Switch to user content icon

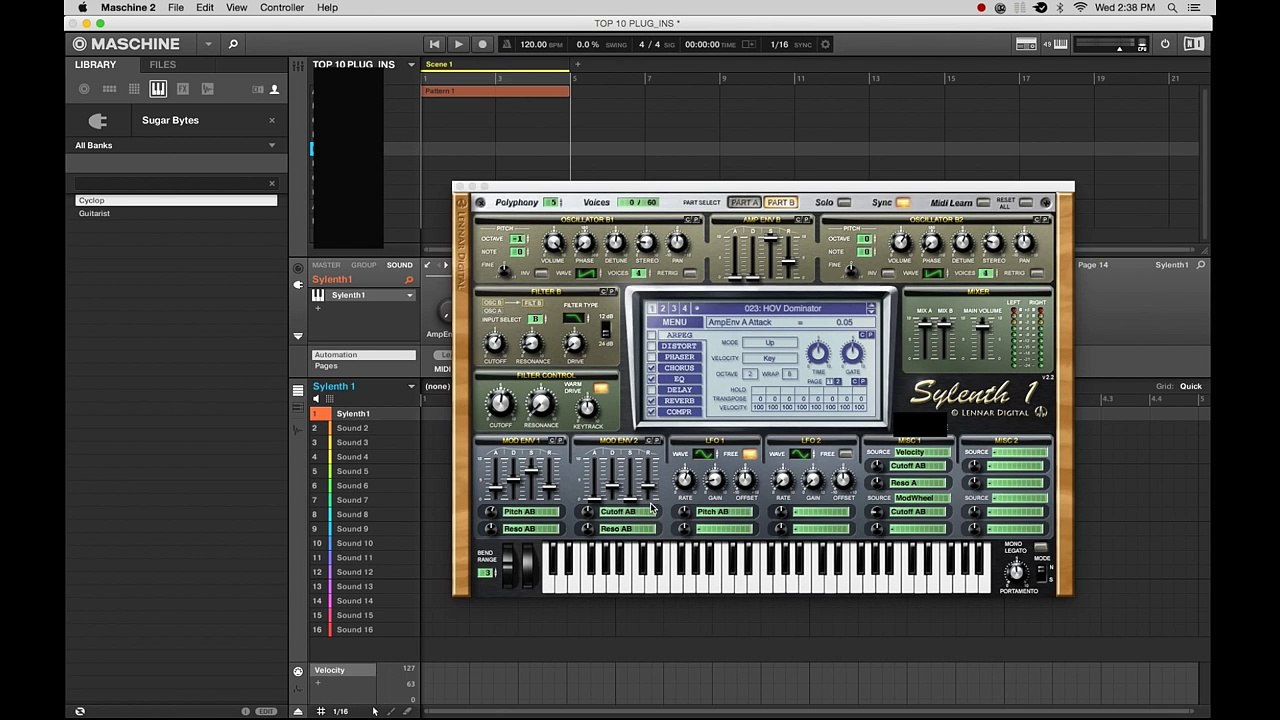pos(274,89)
